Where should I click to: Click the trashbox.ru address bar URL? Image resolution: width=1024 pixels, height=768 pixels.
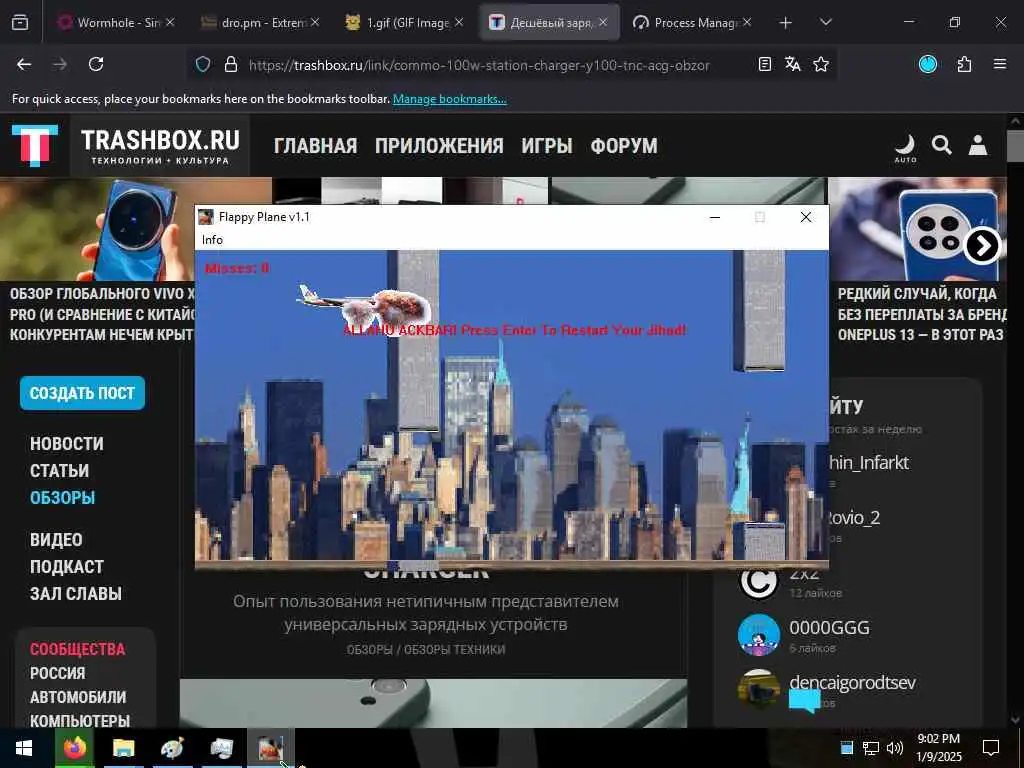tap(479, 65)
